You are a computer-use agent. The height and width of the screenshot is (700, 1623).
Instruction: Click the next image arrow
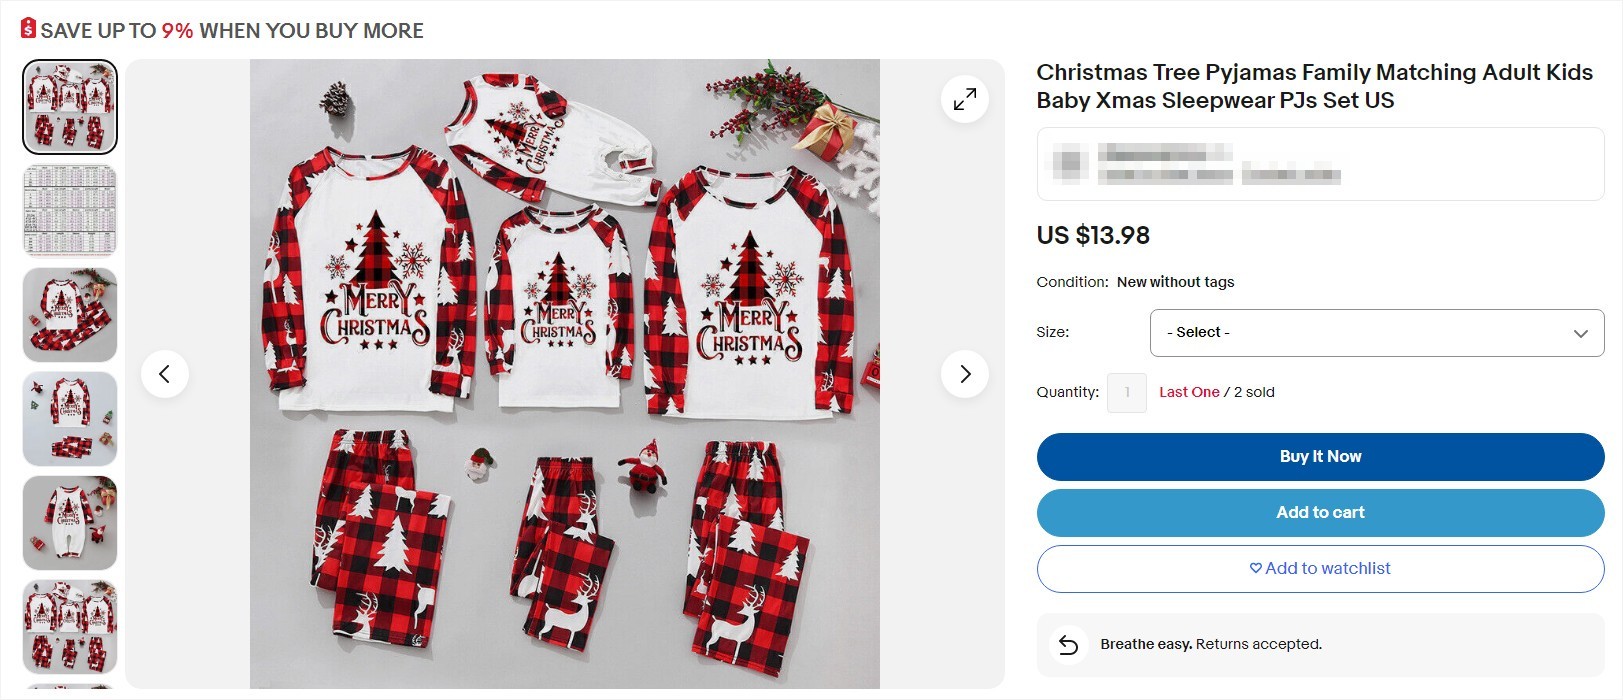click(963, 373)
